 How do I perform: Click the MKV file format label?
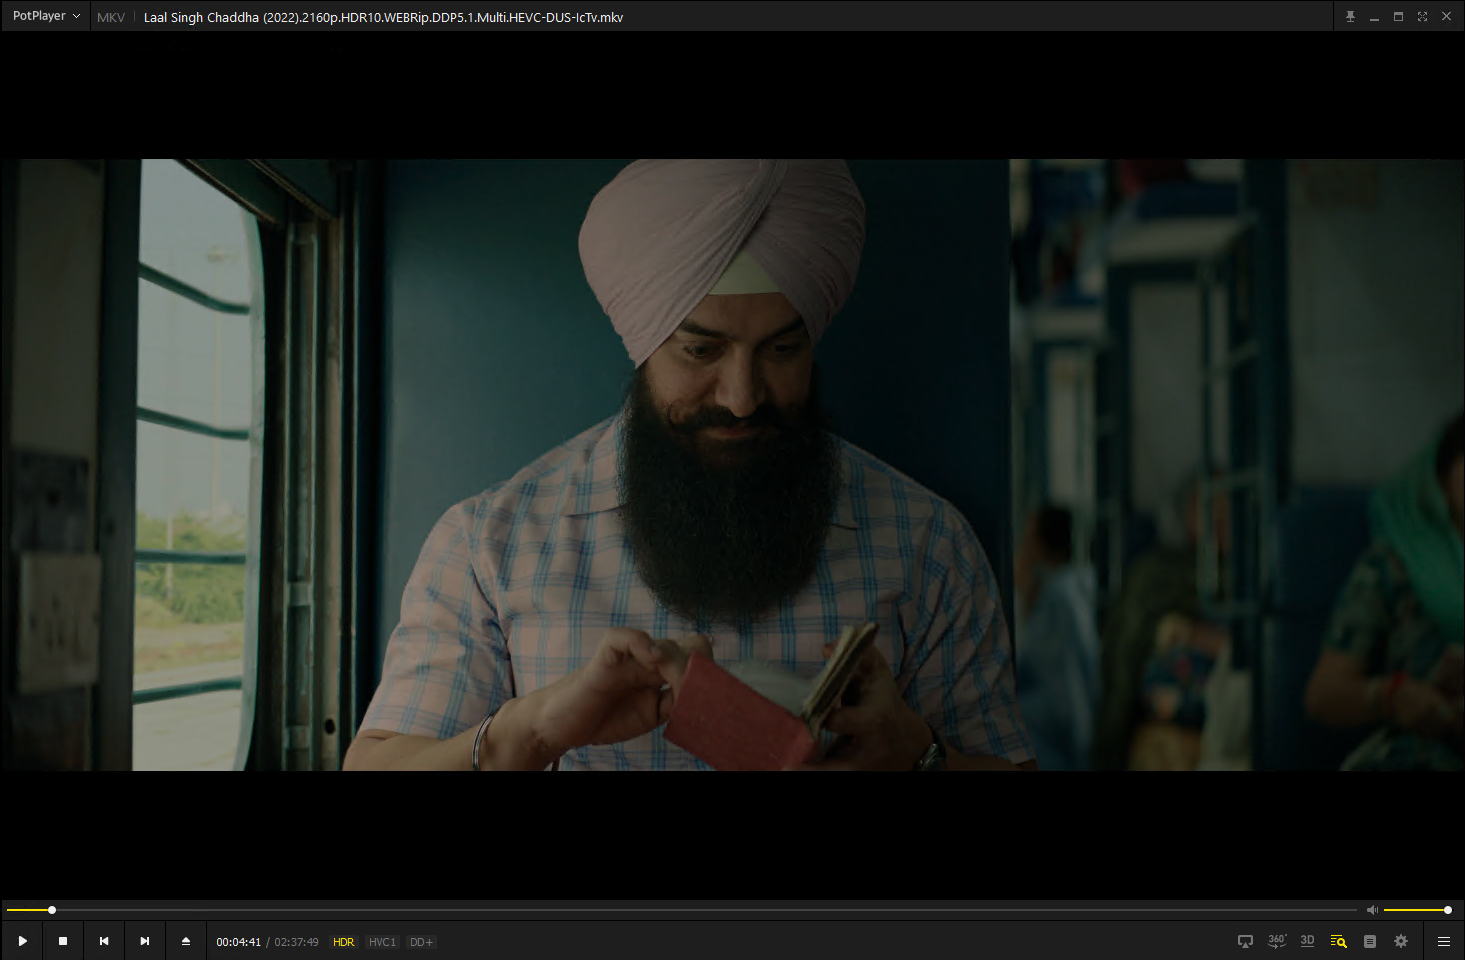(x=111, y=17)
